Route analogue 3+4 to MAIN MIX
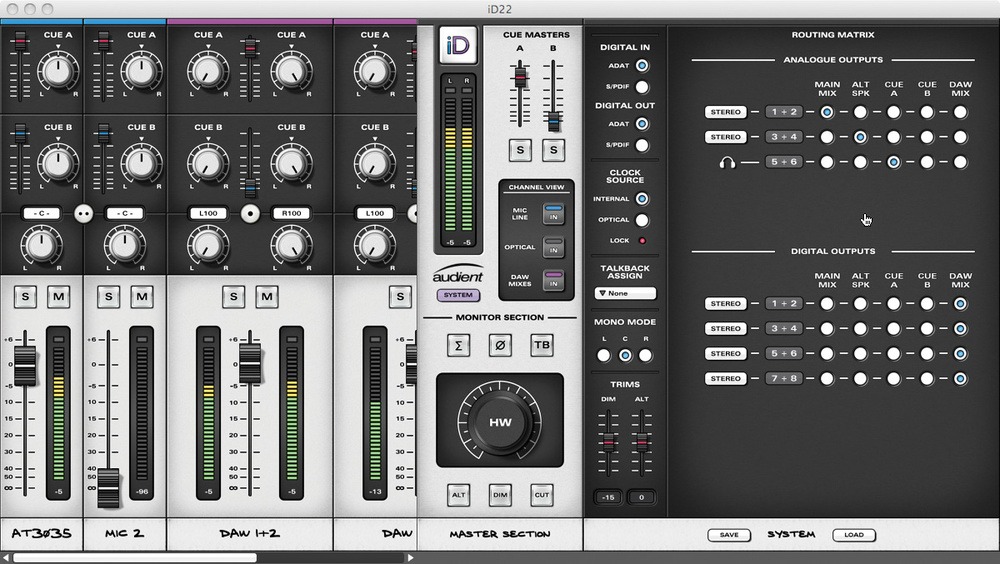Image resolution: width=1000 pixels, height=564 pixels. [827, 137]
